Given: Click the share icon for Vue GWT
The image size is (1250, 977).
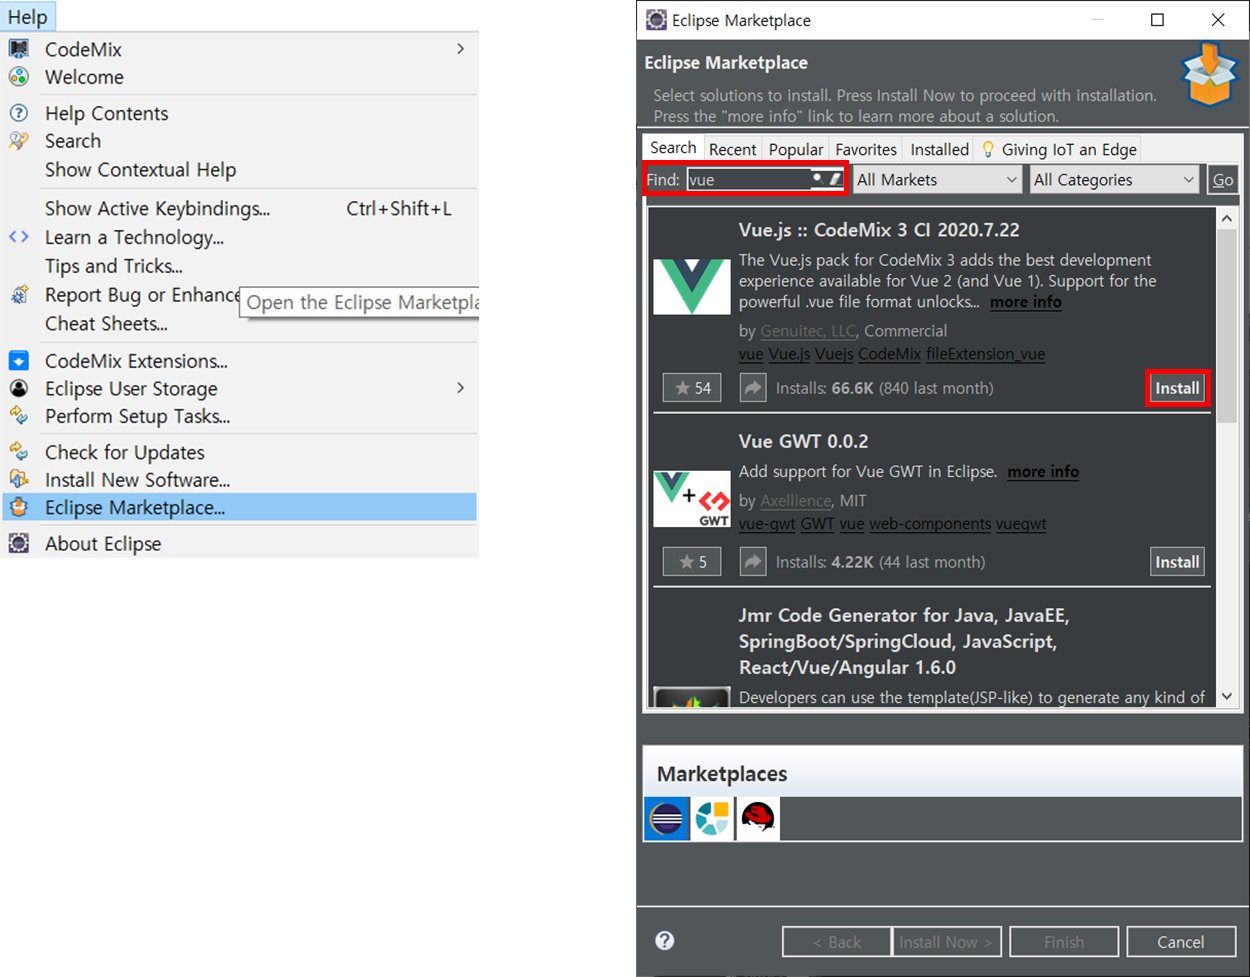Looking at the screenshot, I should pyautogui.click(x=753, y=562).
